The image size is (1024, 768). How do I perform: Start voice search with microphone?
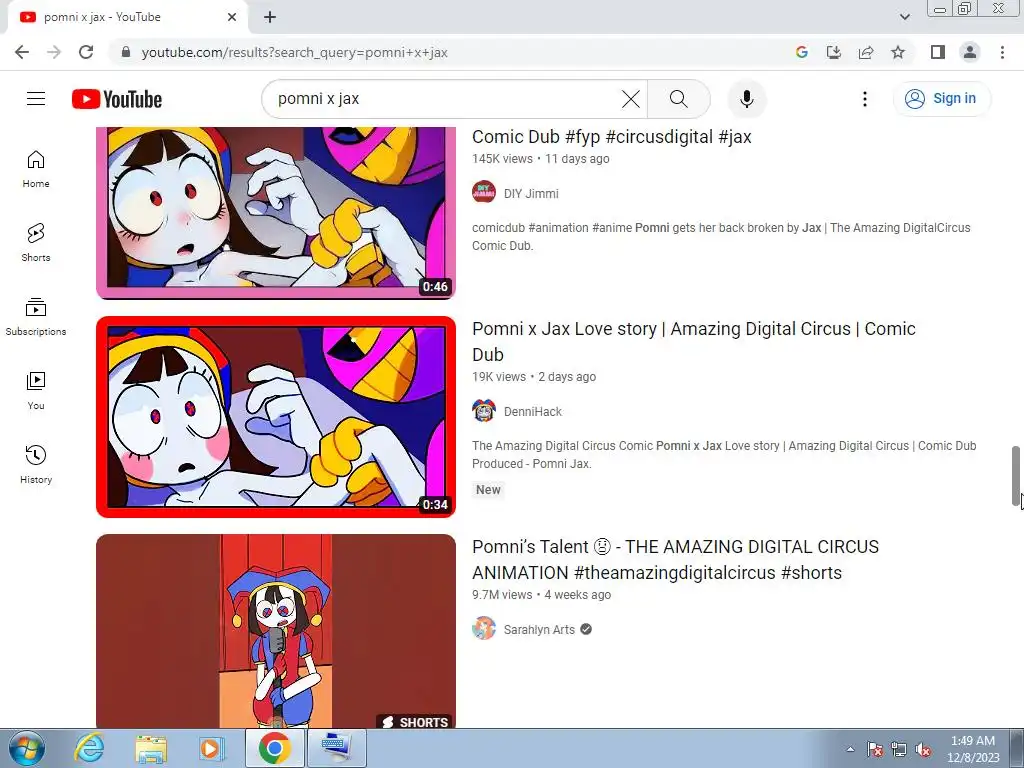[746, 99]
